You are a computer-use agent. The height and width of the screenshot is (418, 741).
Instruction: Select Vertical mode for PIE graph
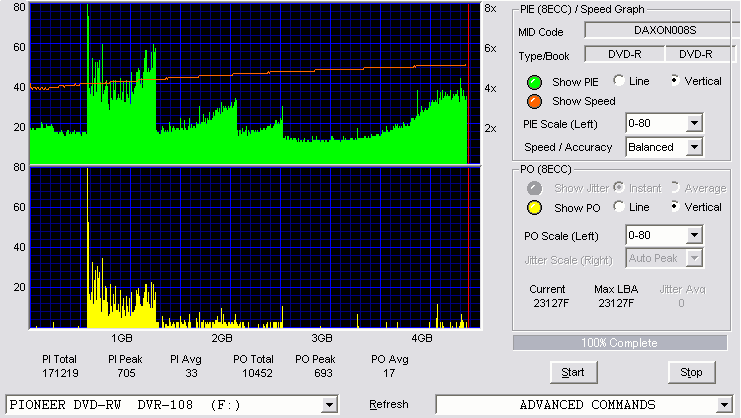tap(675, 80)
